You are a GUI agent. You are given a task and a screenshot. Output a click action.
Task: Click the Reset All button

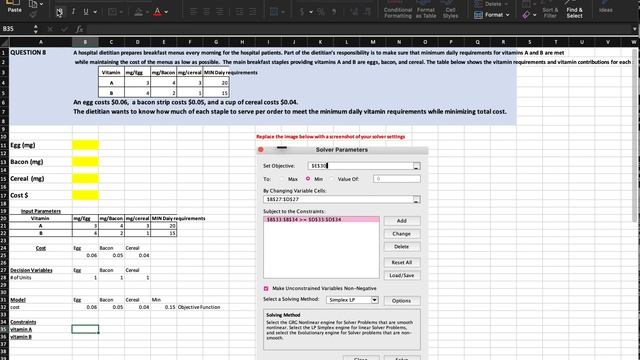click(x=402, y=262)
